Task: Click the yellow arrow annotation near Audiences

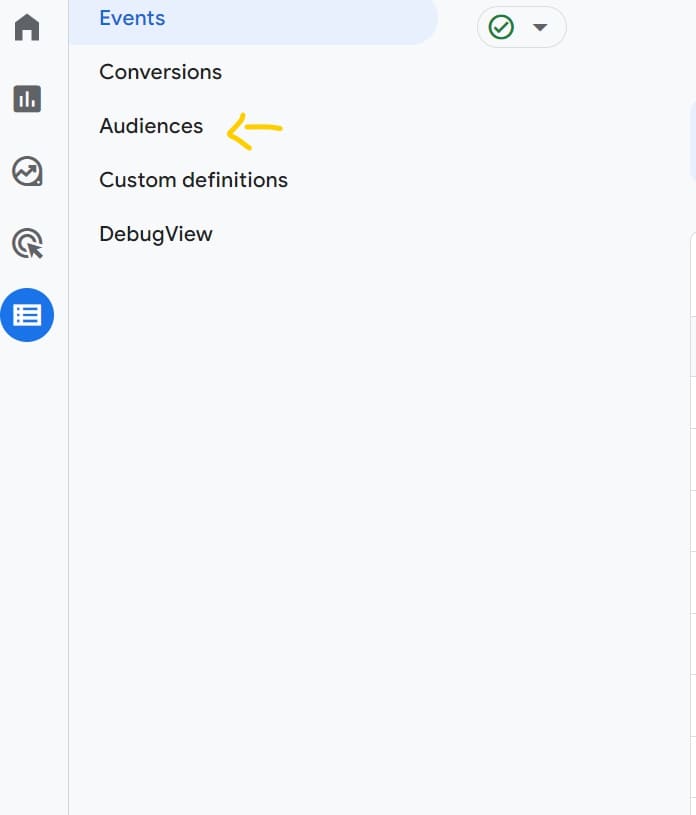Action: click(x=254, y=131)
